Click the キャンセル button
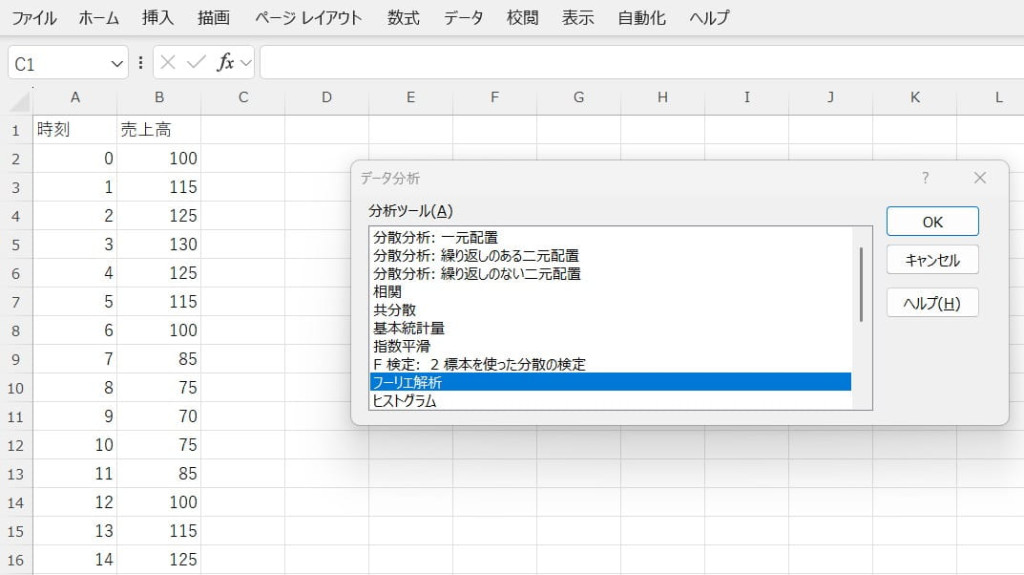1024x575 pixels. [x=932, y=261]
